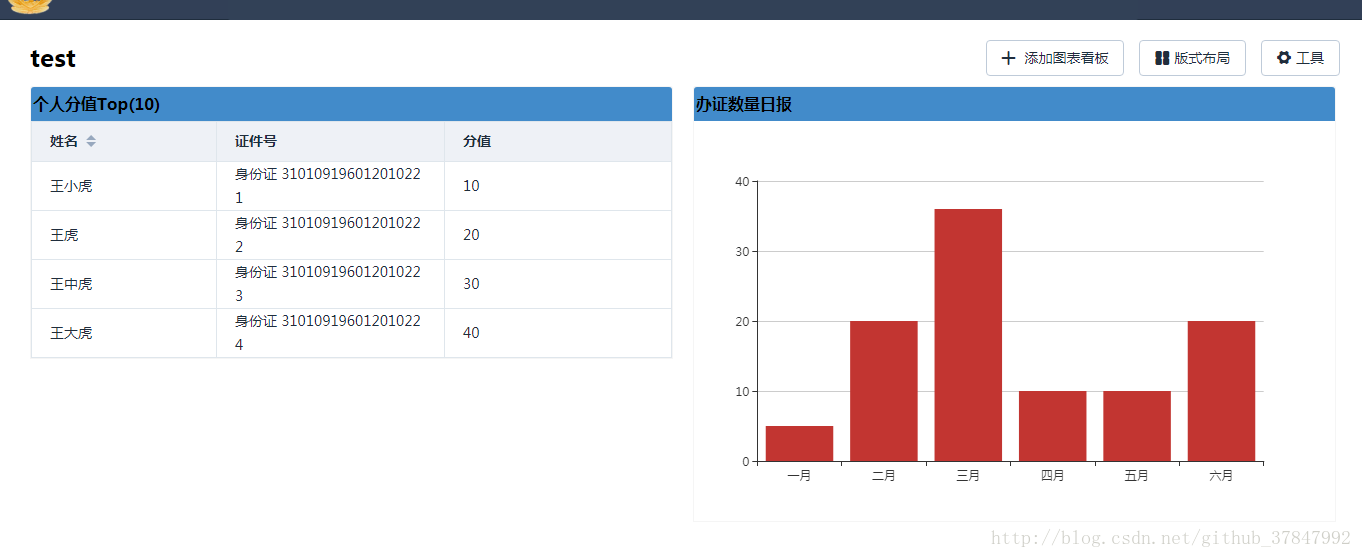Click score value 20 in 王虎 row

pos(471,235)
